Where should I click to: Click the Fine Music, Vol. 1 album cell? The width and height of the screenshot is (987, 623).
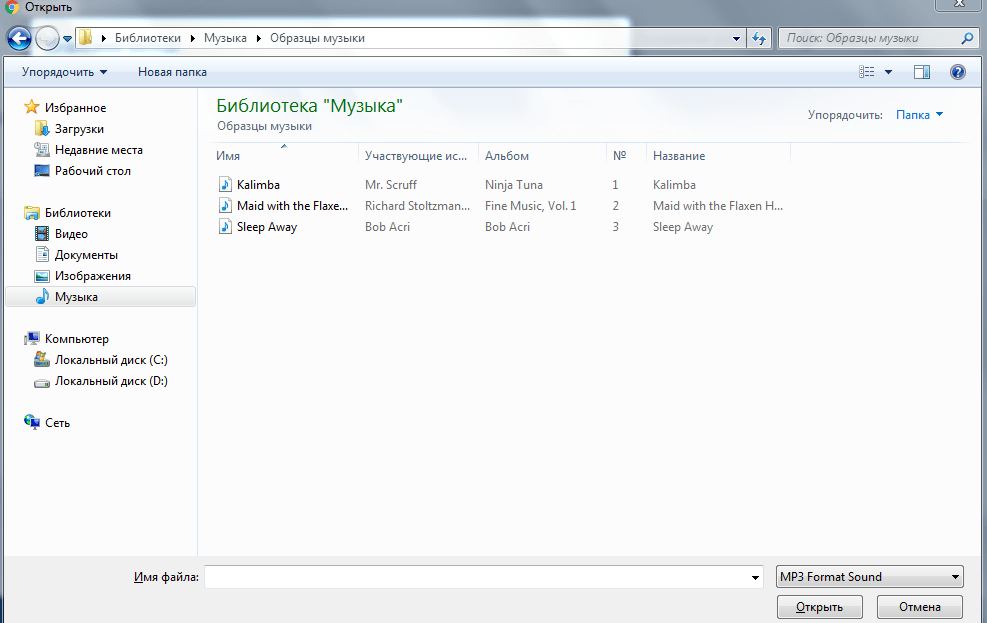coord(531,206)
